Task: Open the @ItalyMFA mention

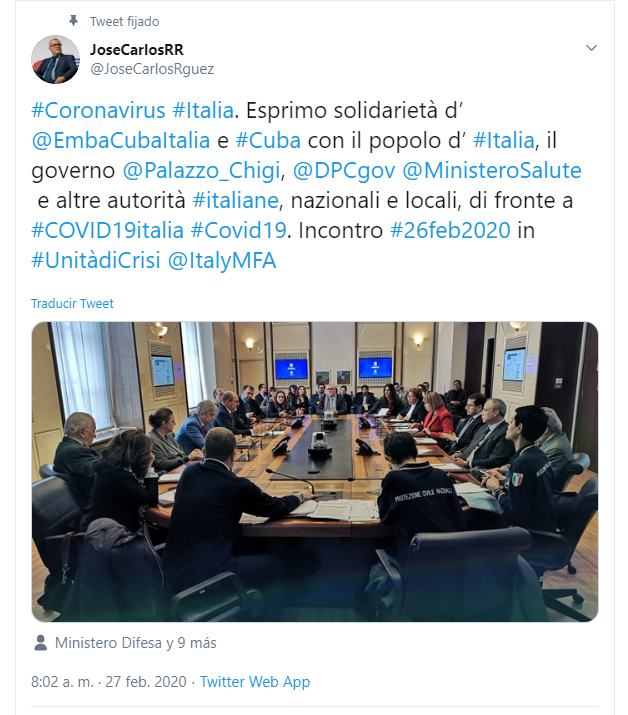Action: tap(222, 261)
